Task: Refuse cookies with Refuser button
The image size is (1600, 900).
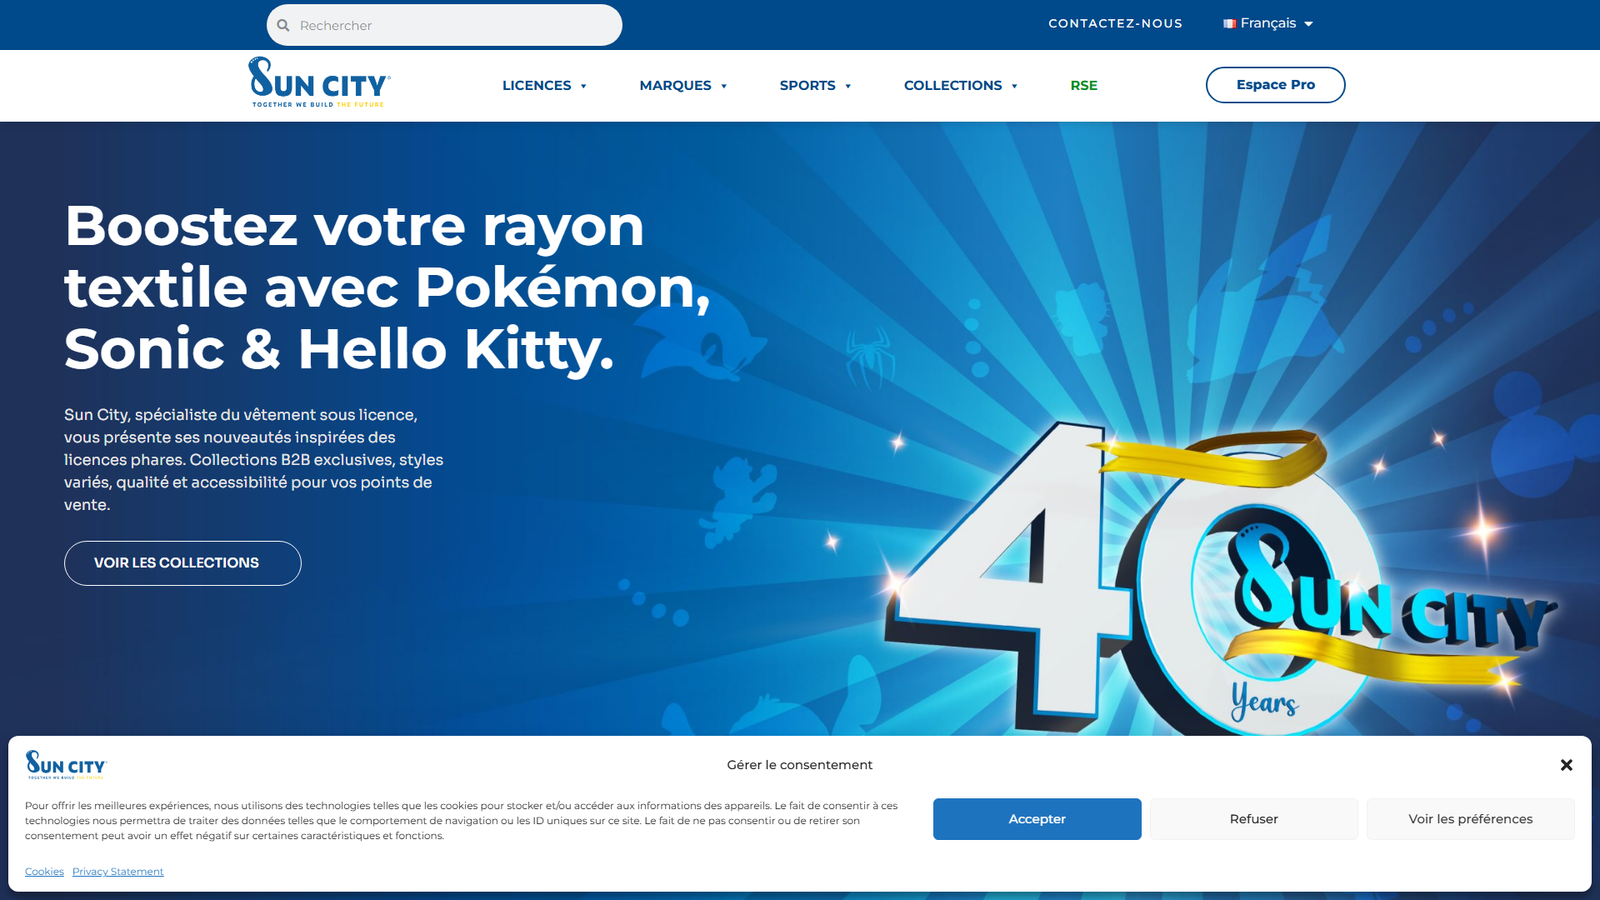Action: pyautogui.click(x=1254, y=819)
